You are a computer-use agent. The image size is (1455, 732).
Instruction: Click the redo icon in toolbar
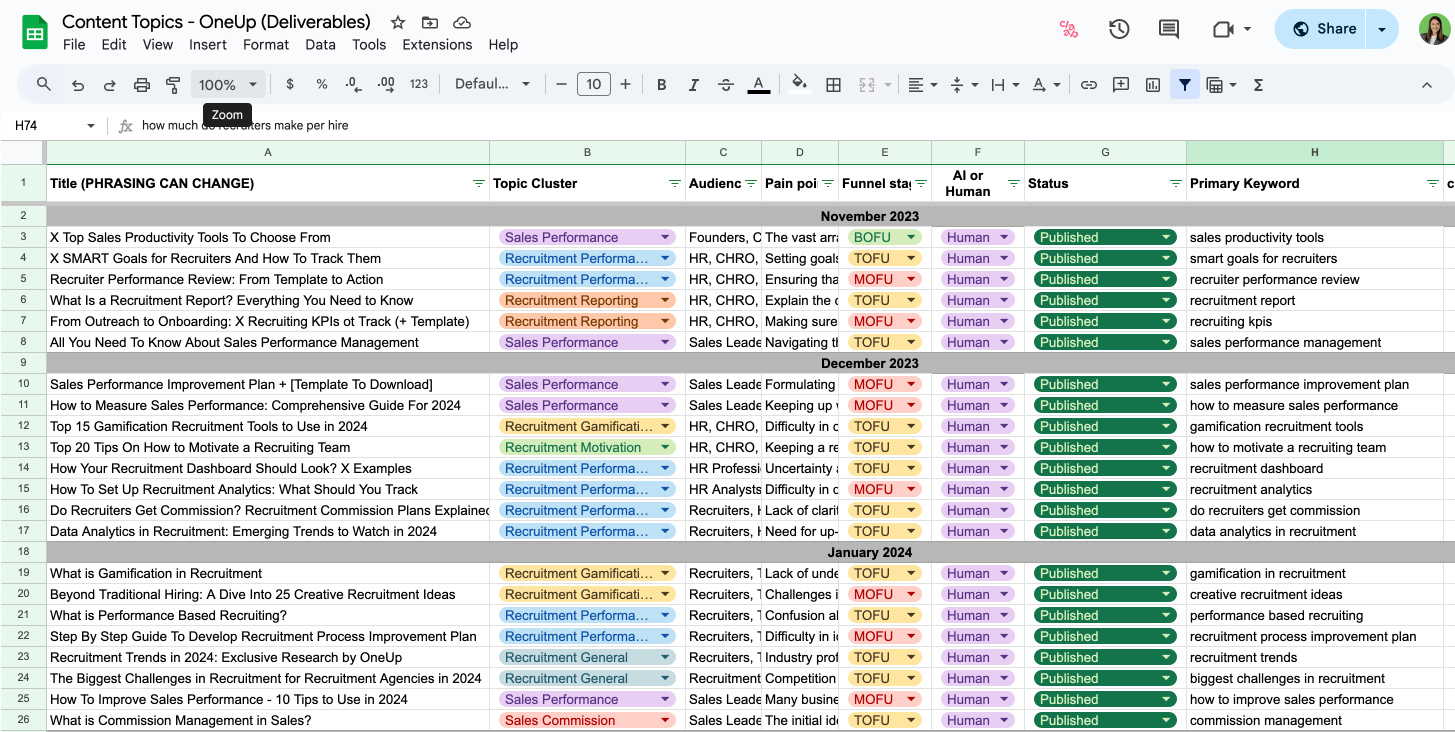(109, 85)
